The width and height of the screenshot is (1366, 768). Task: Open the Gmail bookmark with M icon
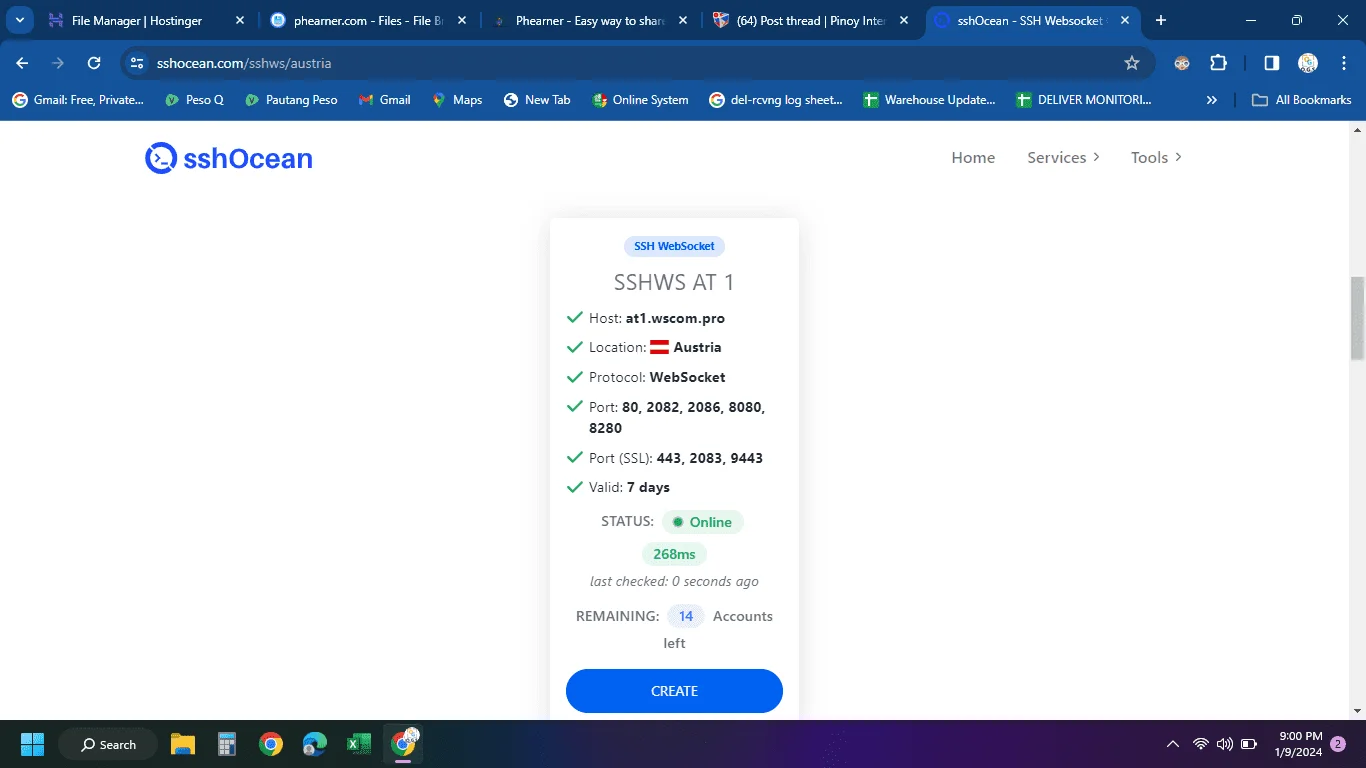(384, 100)
